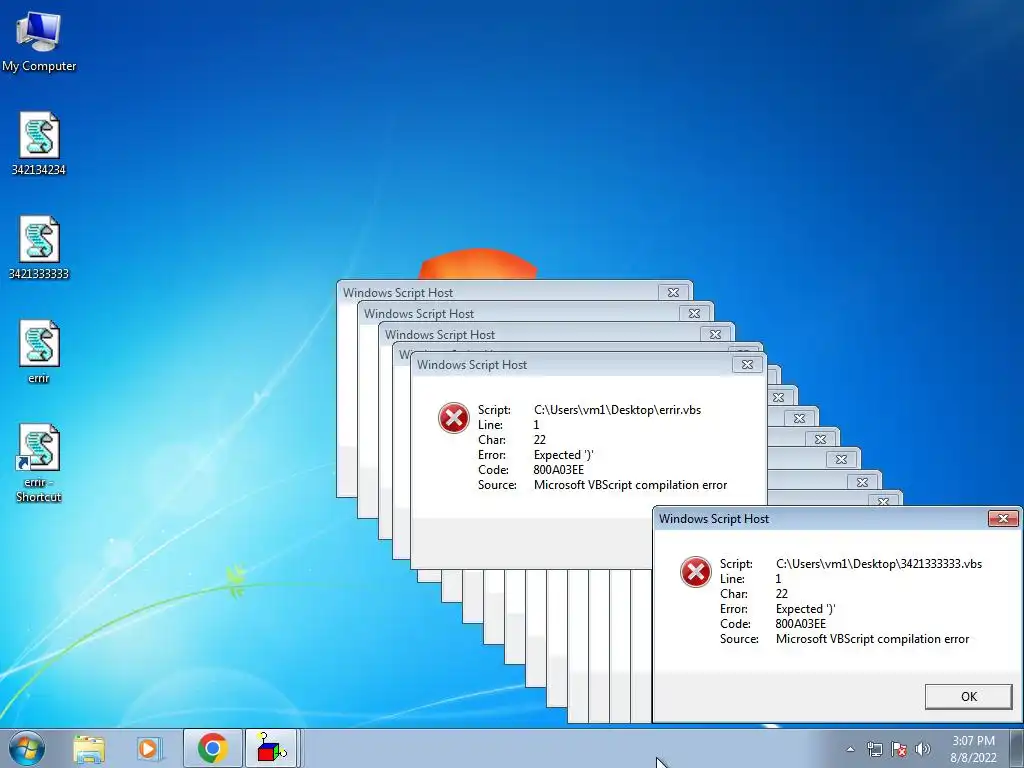Select the 3421333333 script file icon
1024x768 pixels.
click(x=39, y=248)
